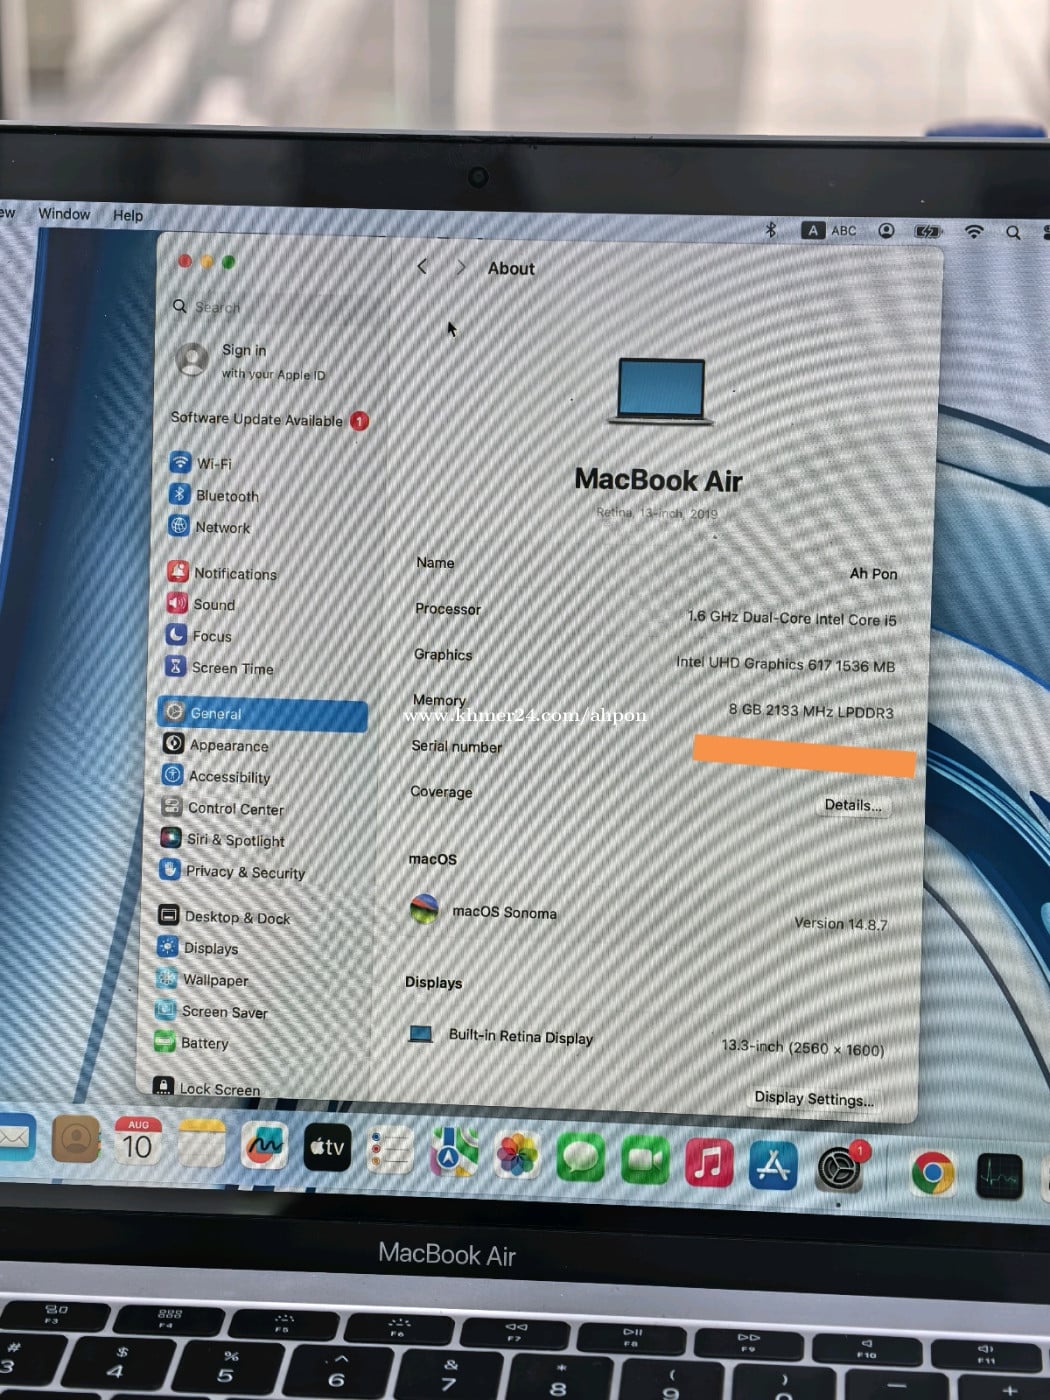Screen dimensions: 1050x1400
Task: Open Reminders from the Dock
Action: [390, 1151]
